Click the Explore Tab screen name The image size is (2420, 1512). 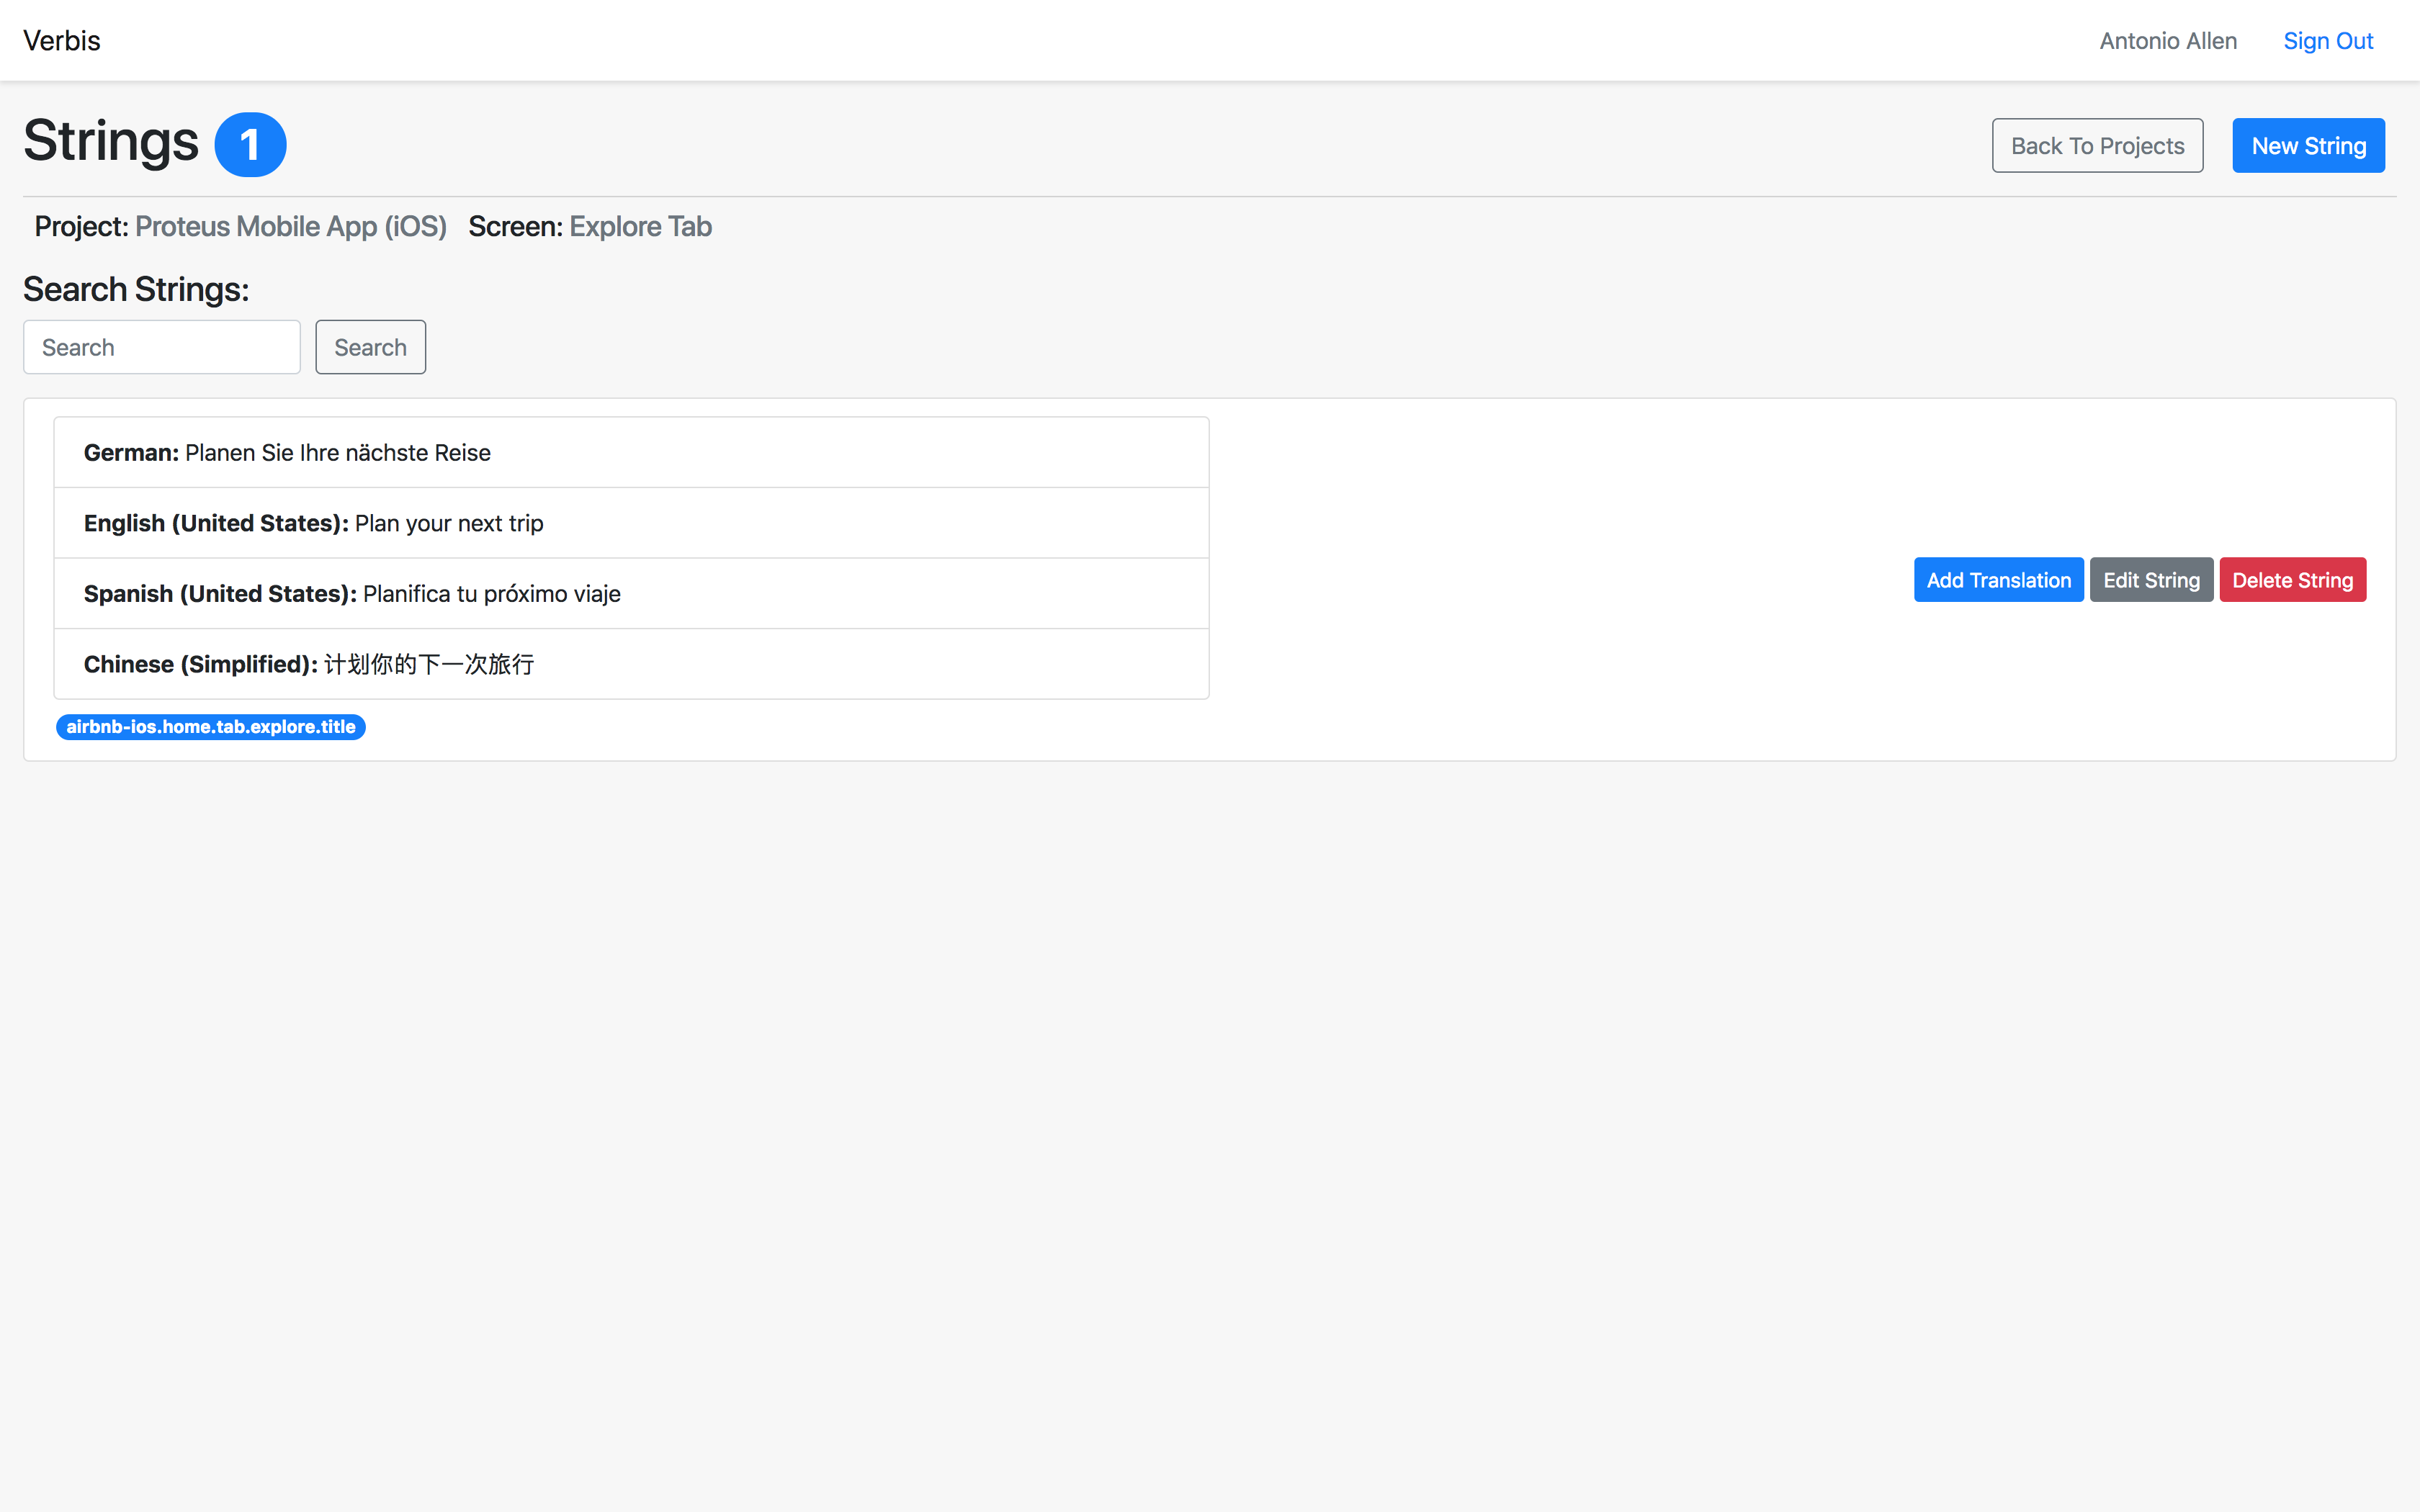pyautogui.click(x=640, y=227)
